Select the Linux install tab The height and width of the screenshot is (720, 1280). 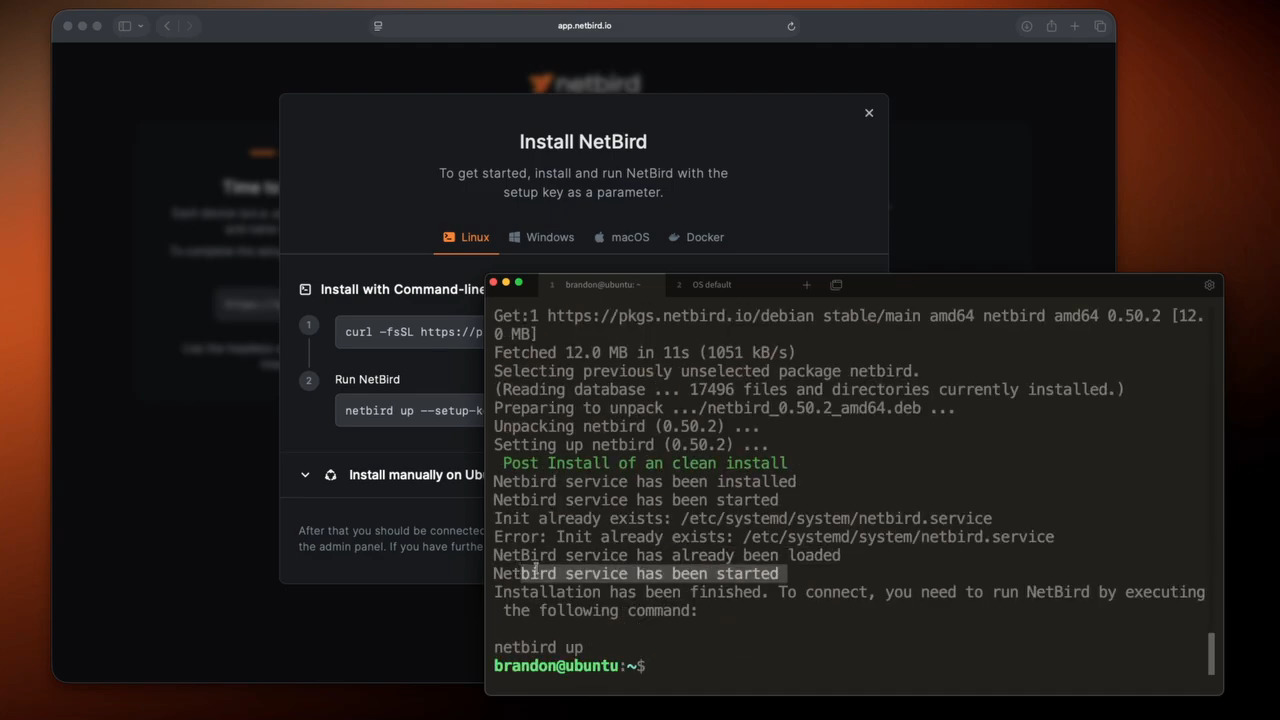(x=466, y=237)
